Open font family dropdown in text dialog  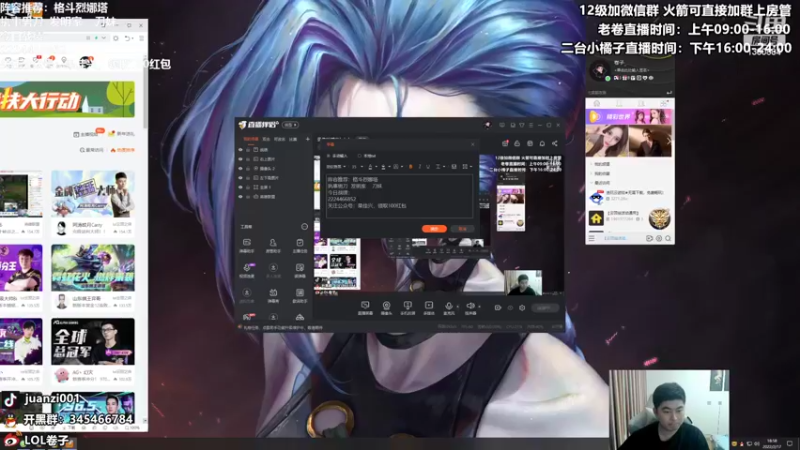click(336, 167)
